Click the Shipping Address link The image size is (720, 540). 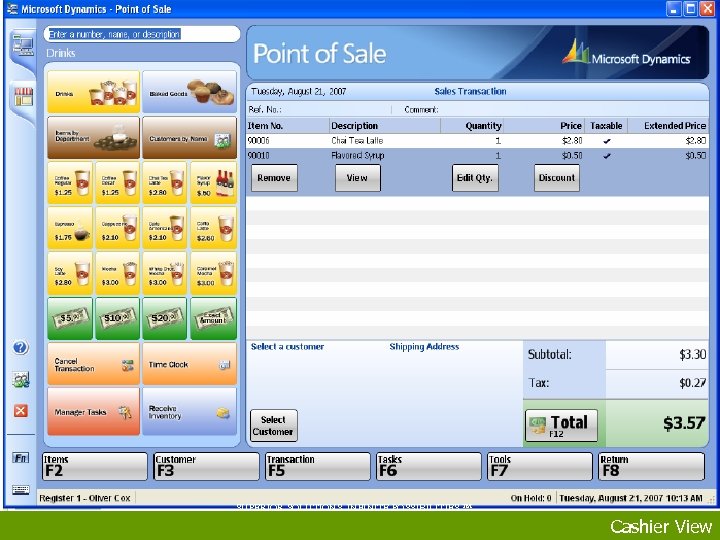424,347
